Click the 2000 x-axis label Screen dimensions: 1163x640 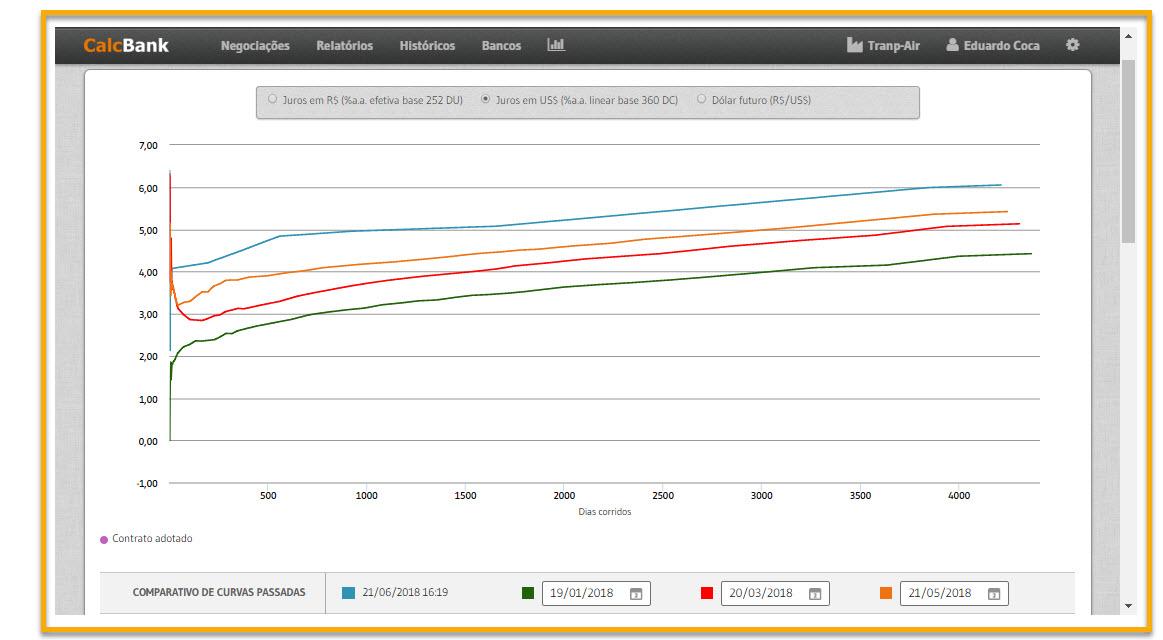[564, 495]
